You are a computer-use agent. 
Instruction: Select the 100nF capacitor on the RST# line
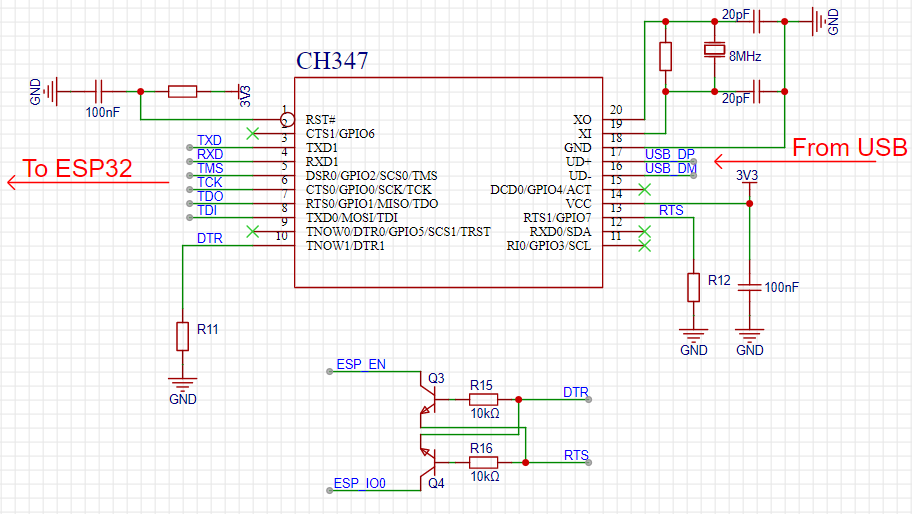pos(99,92)
